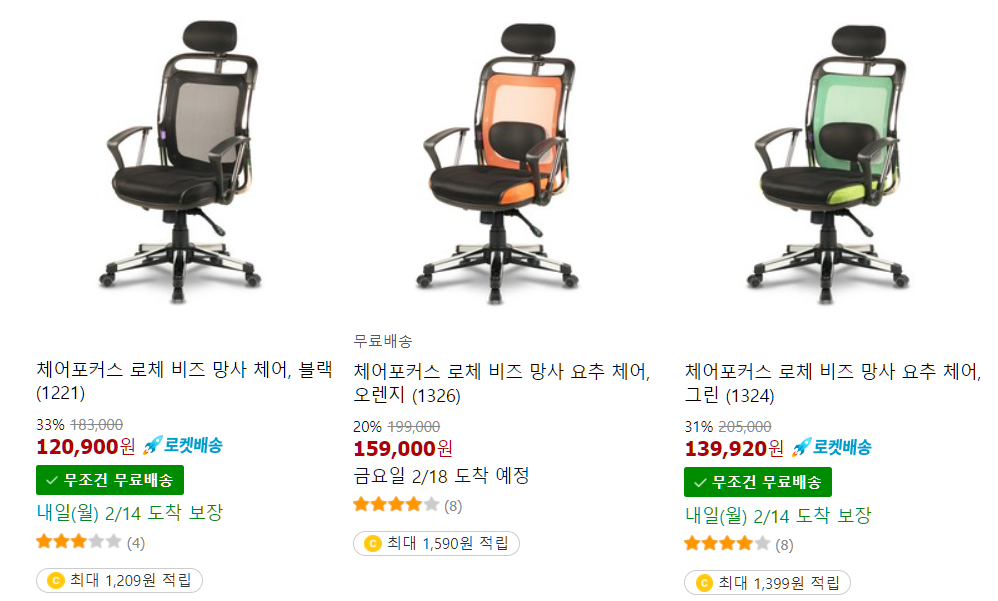The width and height of the screenshot is (998, 601).
Task: Open the orange mesh chair product image
Action: click(500, 164)
